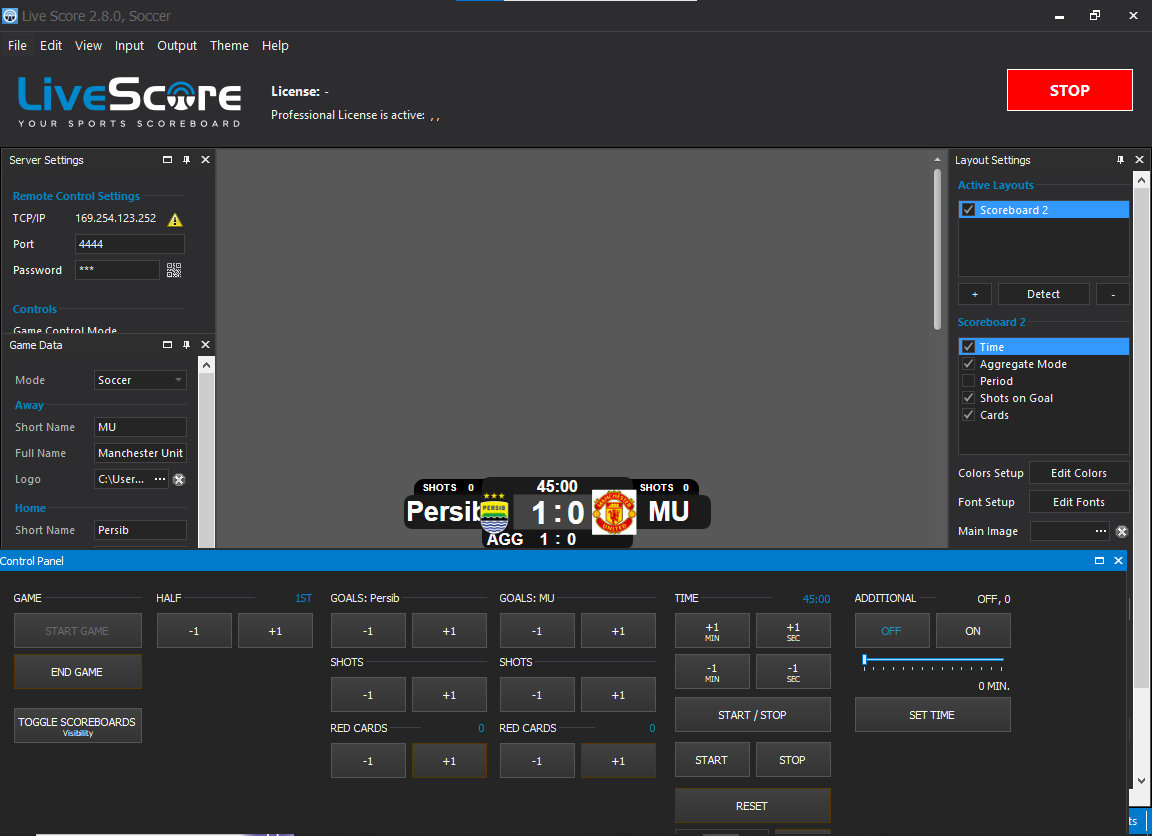Open Edit Fonts
Viewport: 1152px width, 836px height.
(x=1079, y=502)
